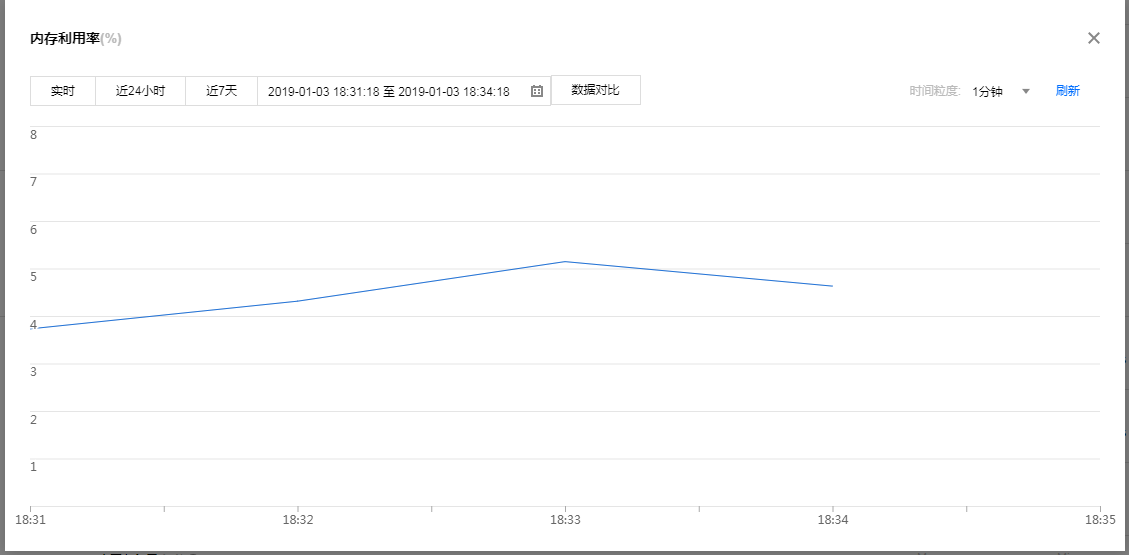Click the start date 2019-01-03 18:31:18
This screenshot has height=555, width=1129.
click(323, 91)
